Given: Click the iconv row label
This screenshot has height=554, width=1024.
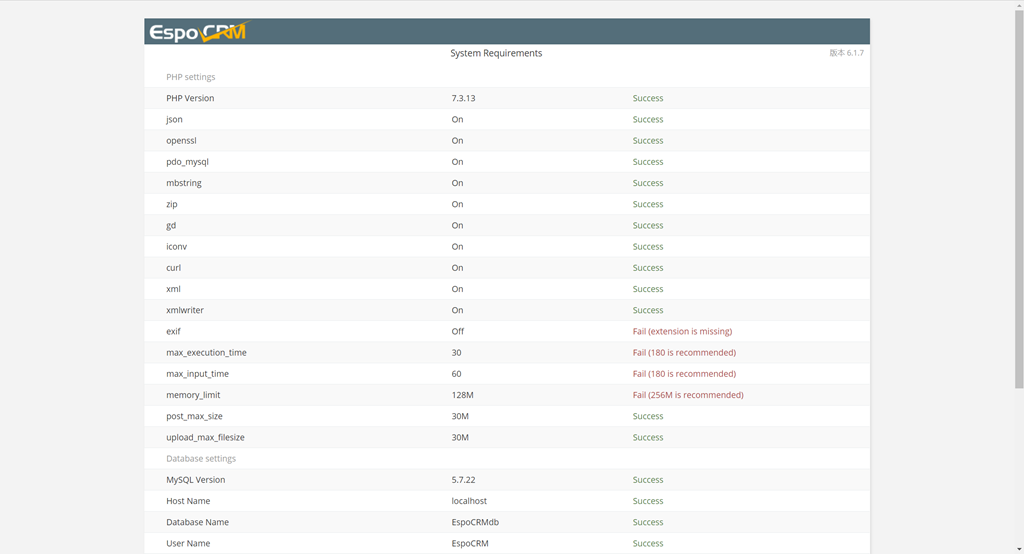Looking at the screenshot, I should (176, 246).
